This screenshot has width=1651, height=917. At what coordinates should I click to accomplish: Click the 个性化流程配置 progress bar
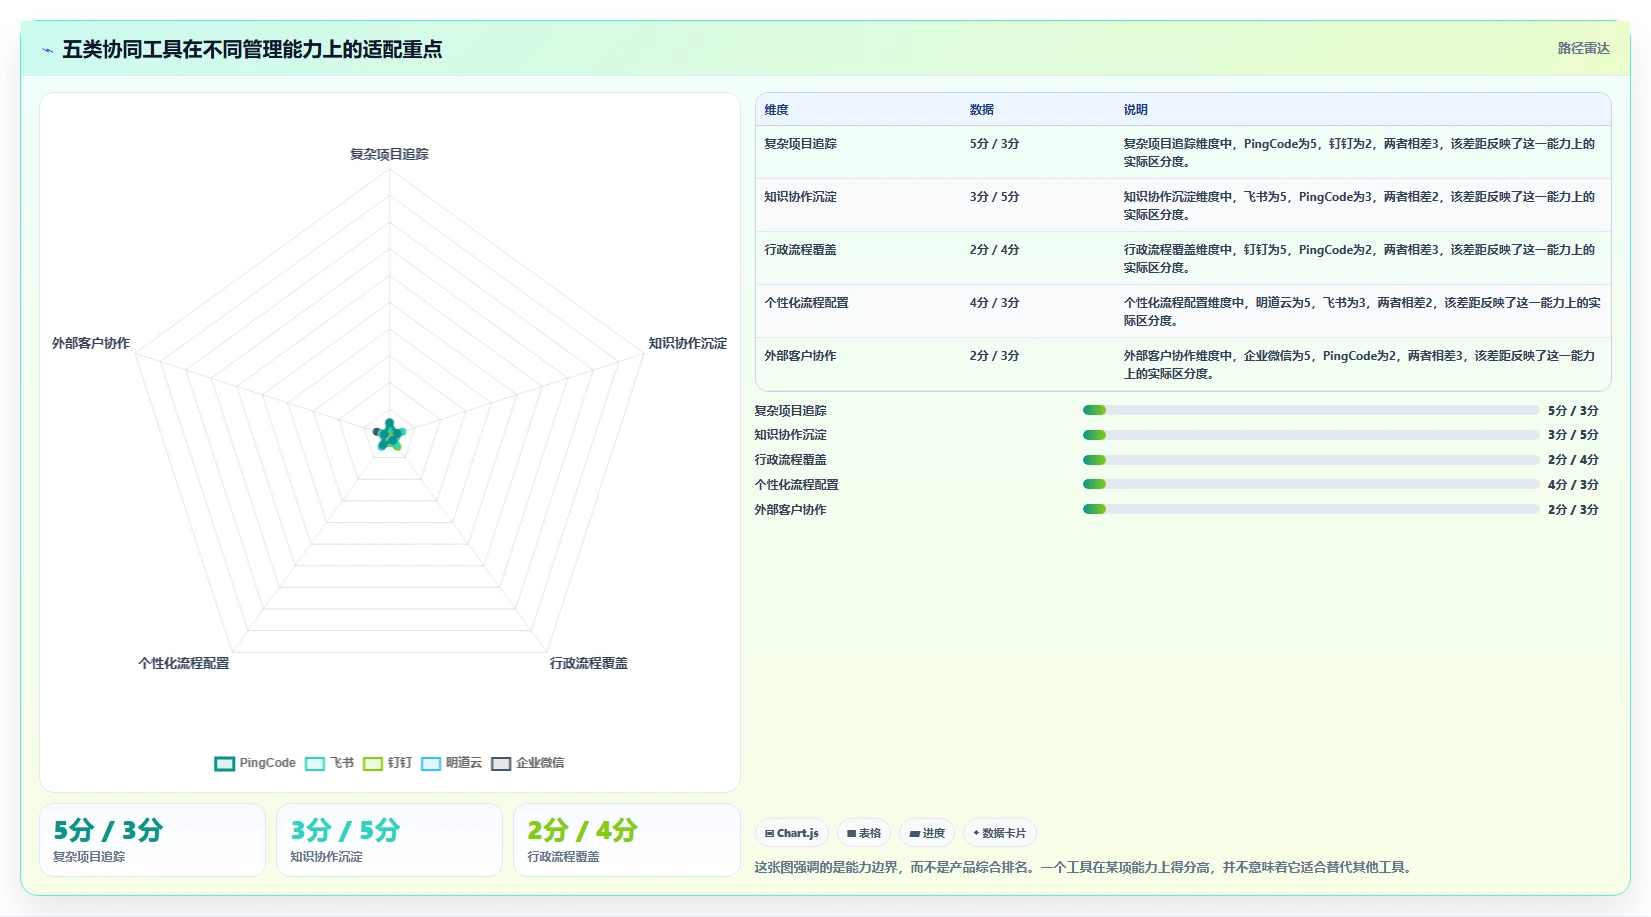[1311, 484]
